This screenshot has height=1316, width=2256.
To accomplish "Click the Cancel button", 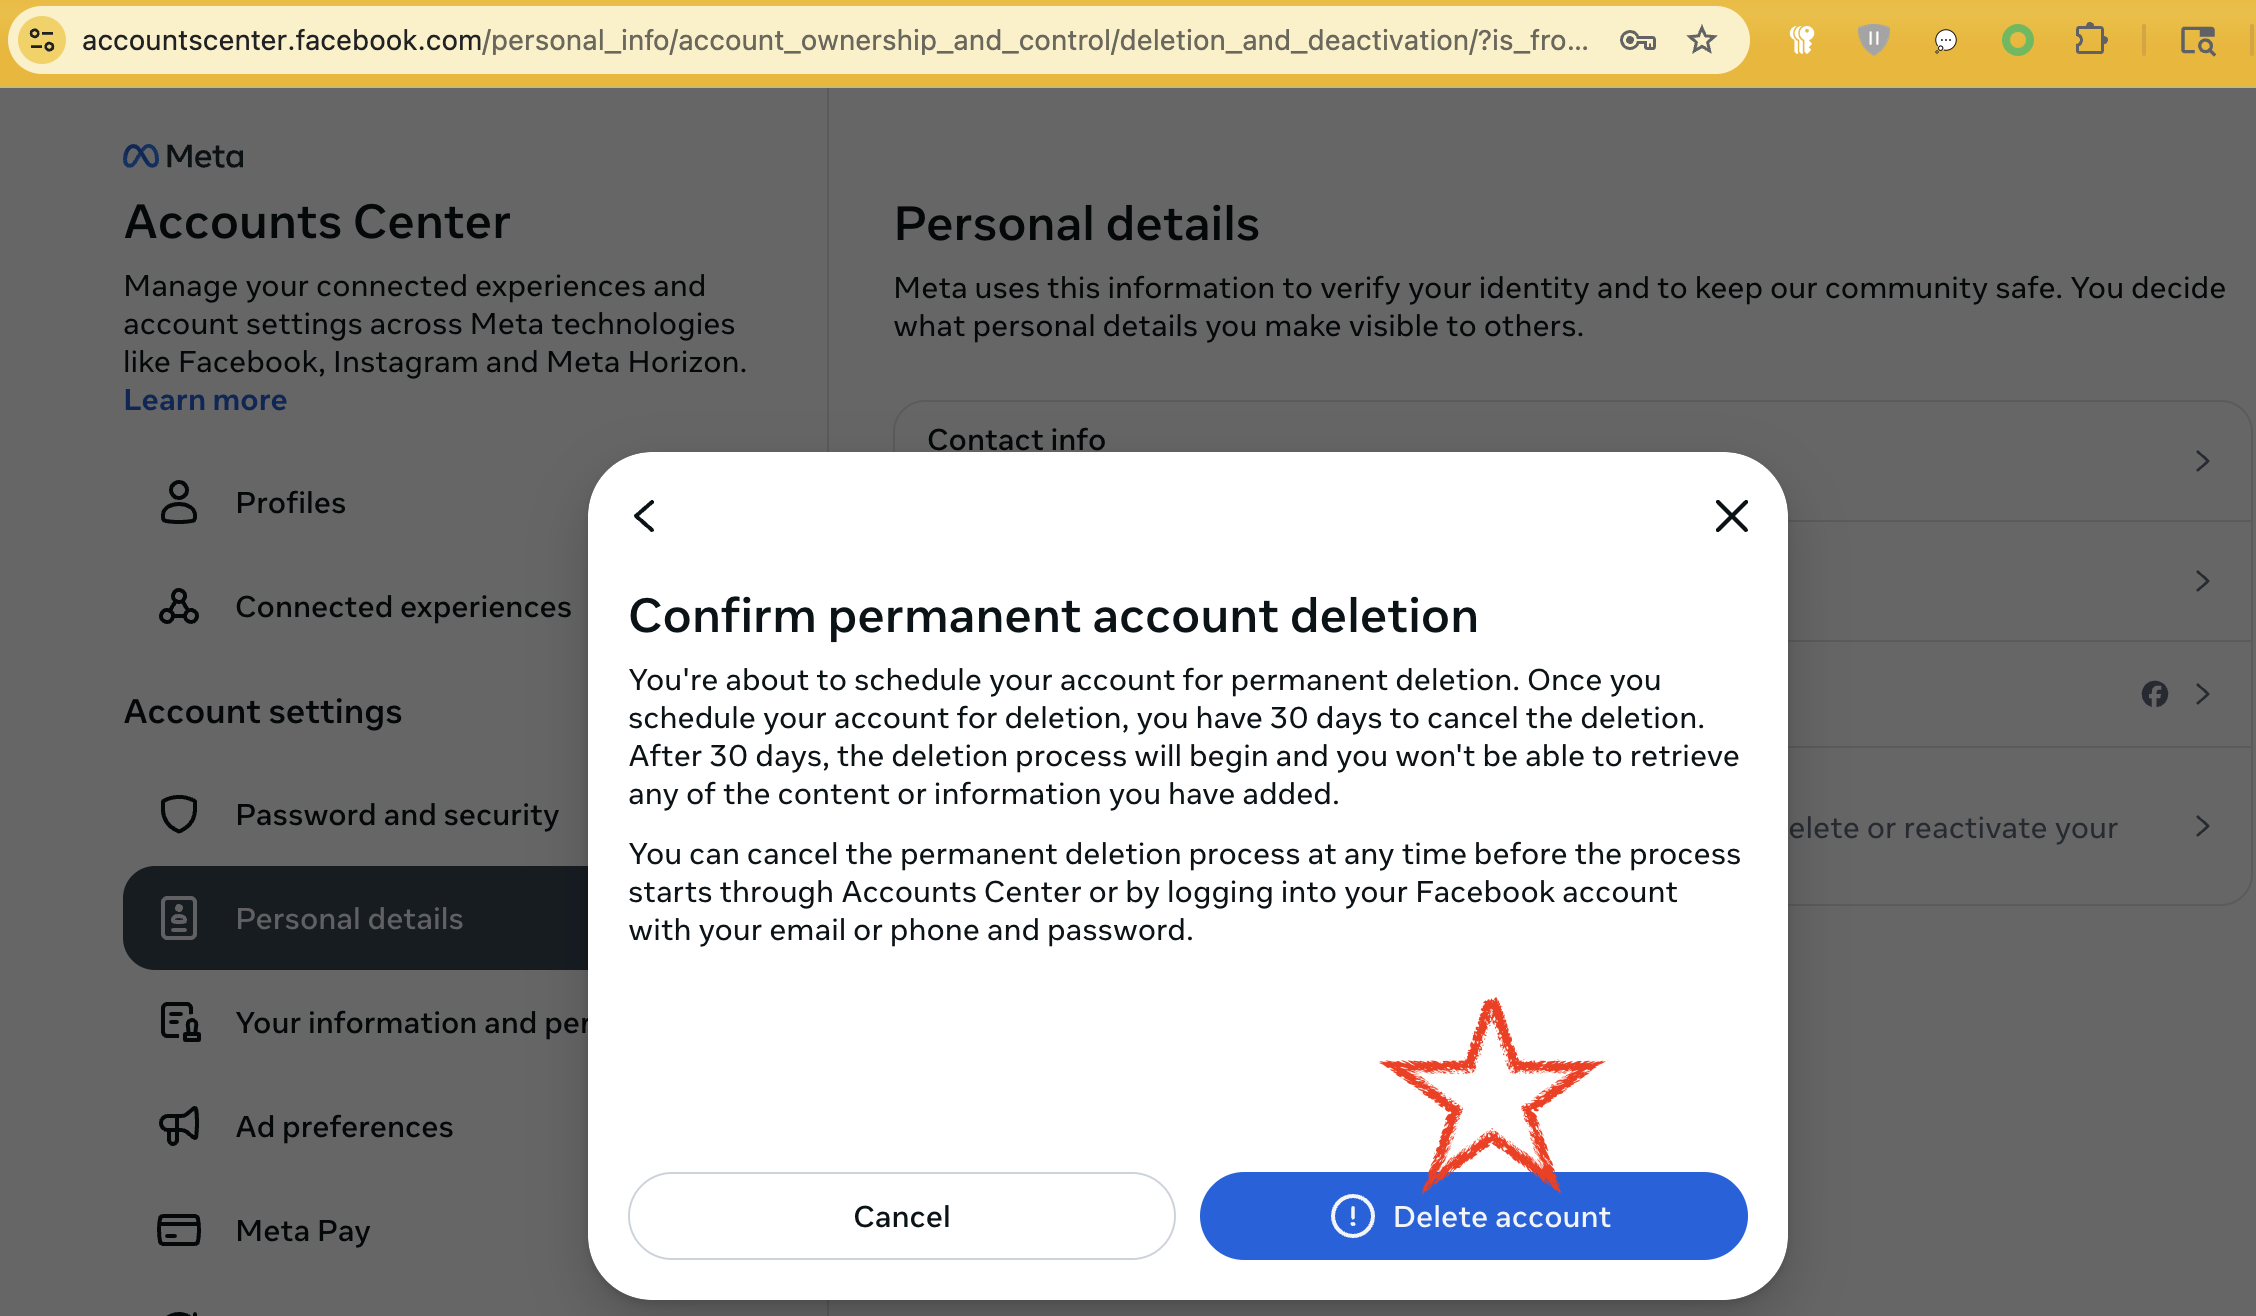I will (x=901, y=1216).
